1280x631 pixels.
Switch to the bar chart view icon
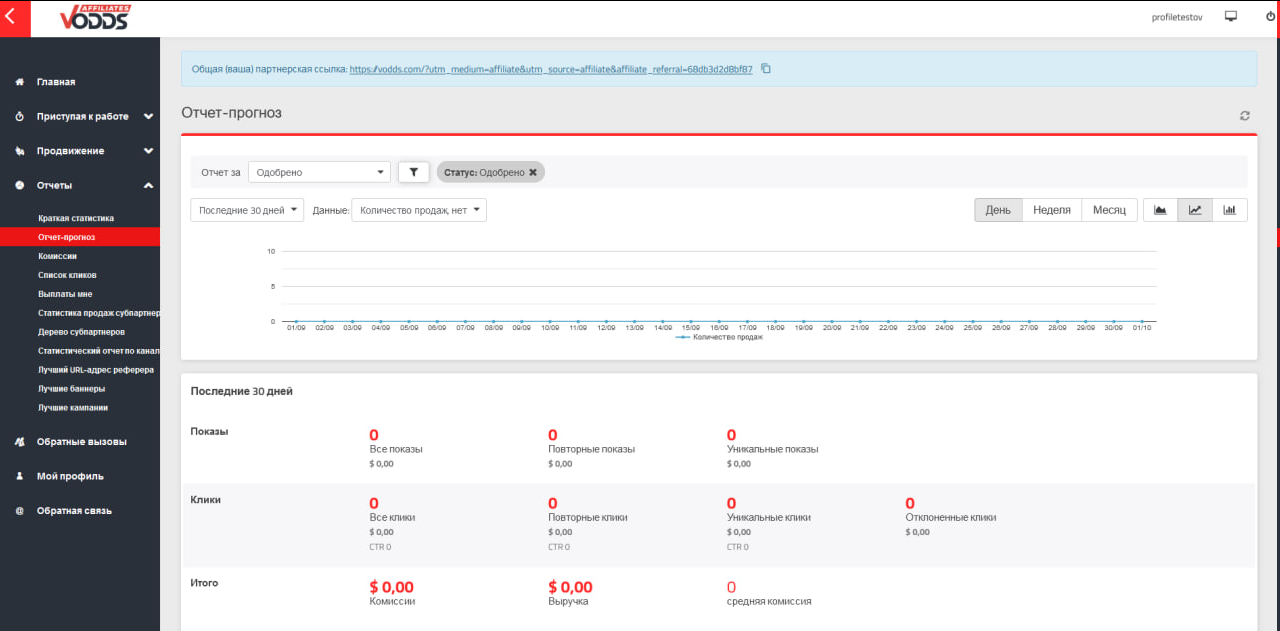(1230, 209)
